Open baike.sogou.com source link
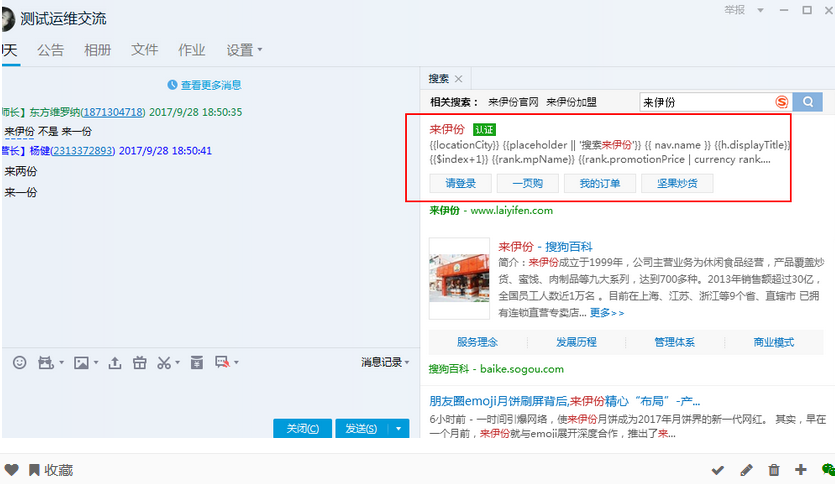 point(522,369)
